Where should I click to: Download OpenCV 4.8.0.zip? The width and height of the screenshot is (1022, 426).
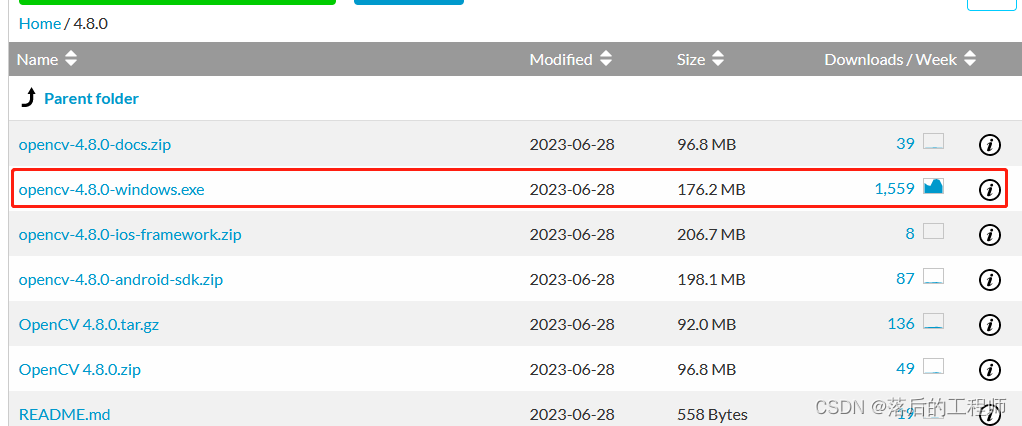(x=80, y=369)
